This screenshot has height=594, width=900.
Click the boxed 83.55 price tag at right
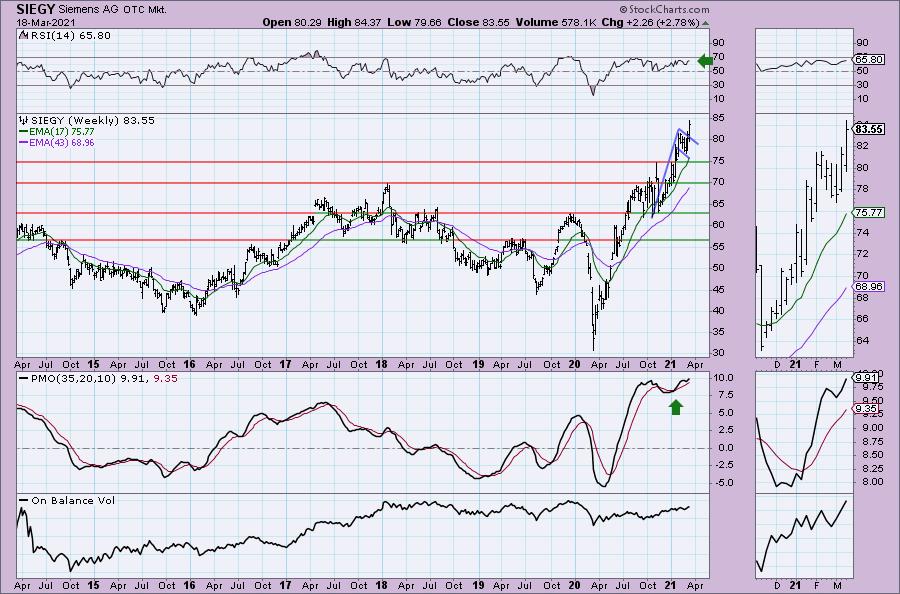[x=869, y=129]
